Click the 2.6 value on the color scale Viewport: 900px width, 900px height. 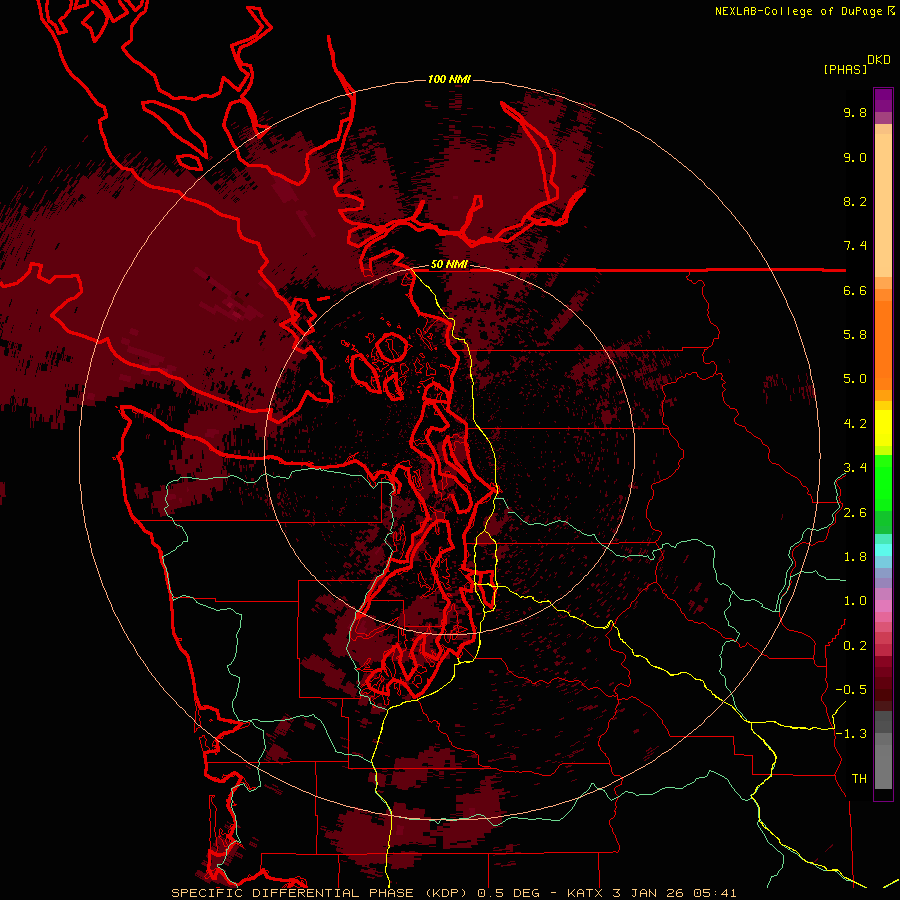pos(855,513)
